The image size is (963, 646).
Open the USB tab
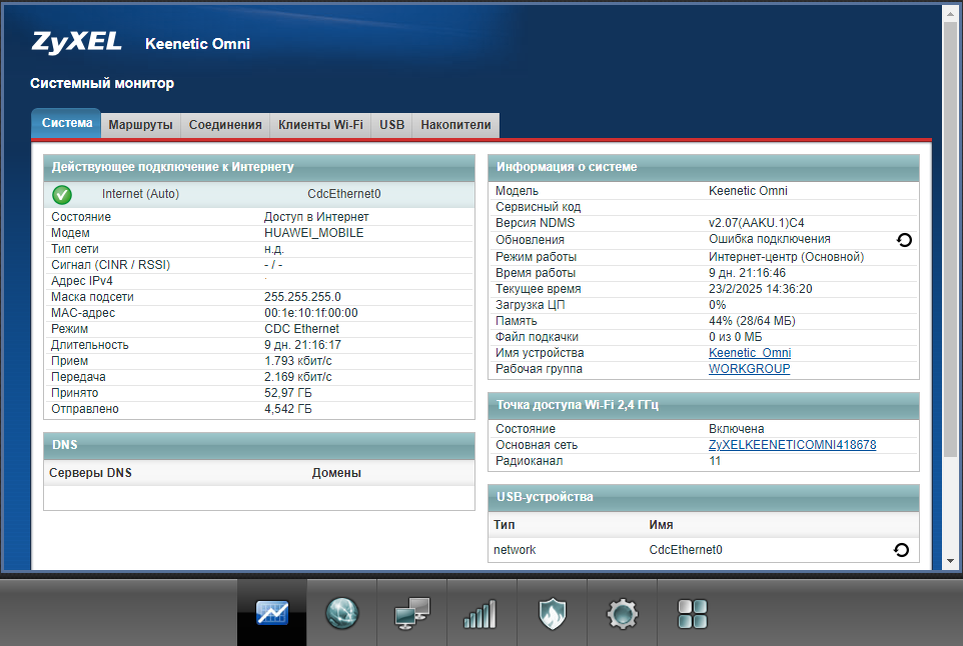point(392,125)
